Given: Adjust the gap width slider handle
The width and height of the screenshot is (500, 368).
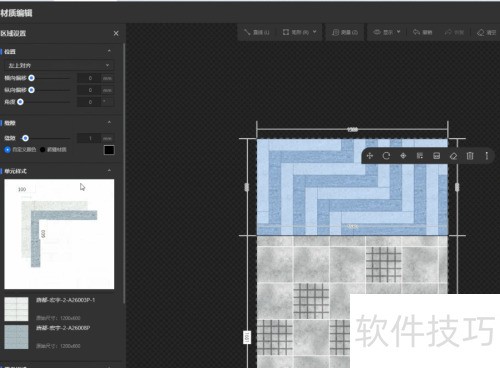Looking at the screenshot, I should pyautogui.click(x=25, y=138).
